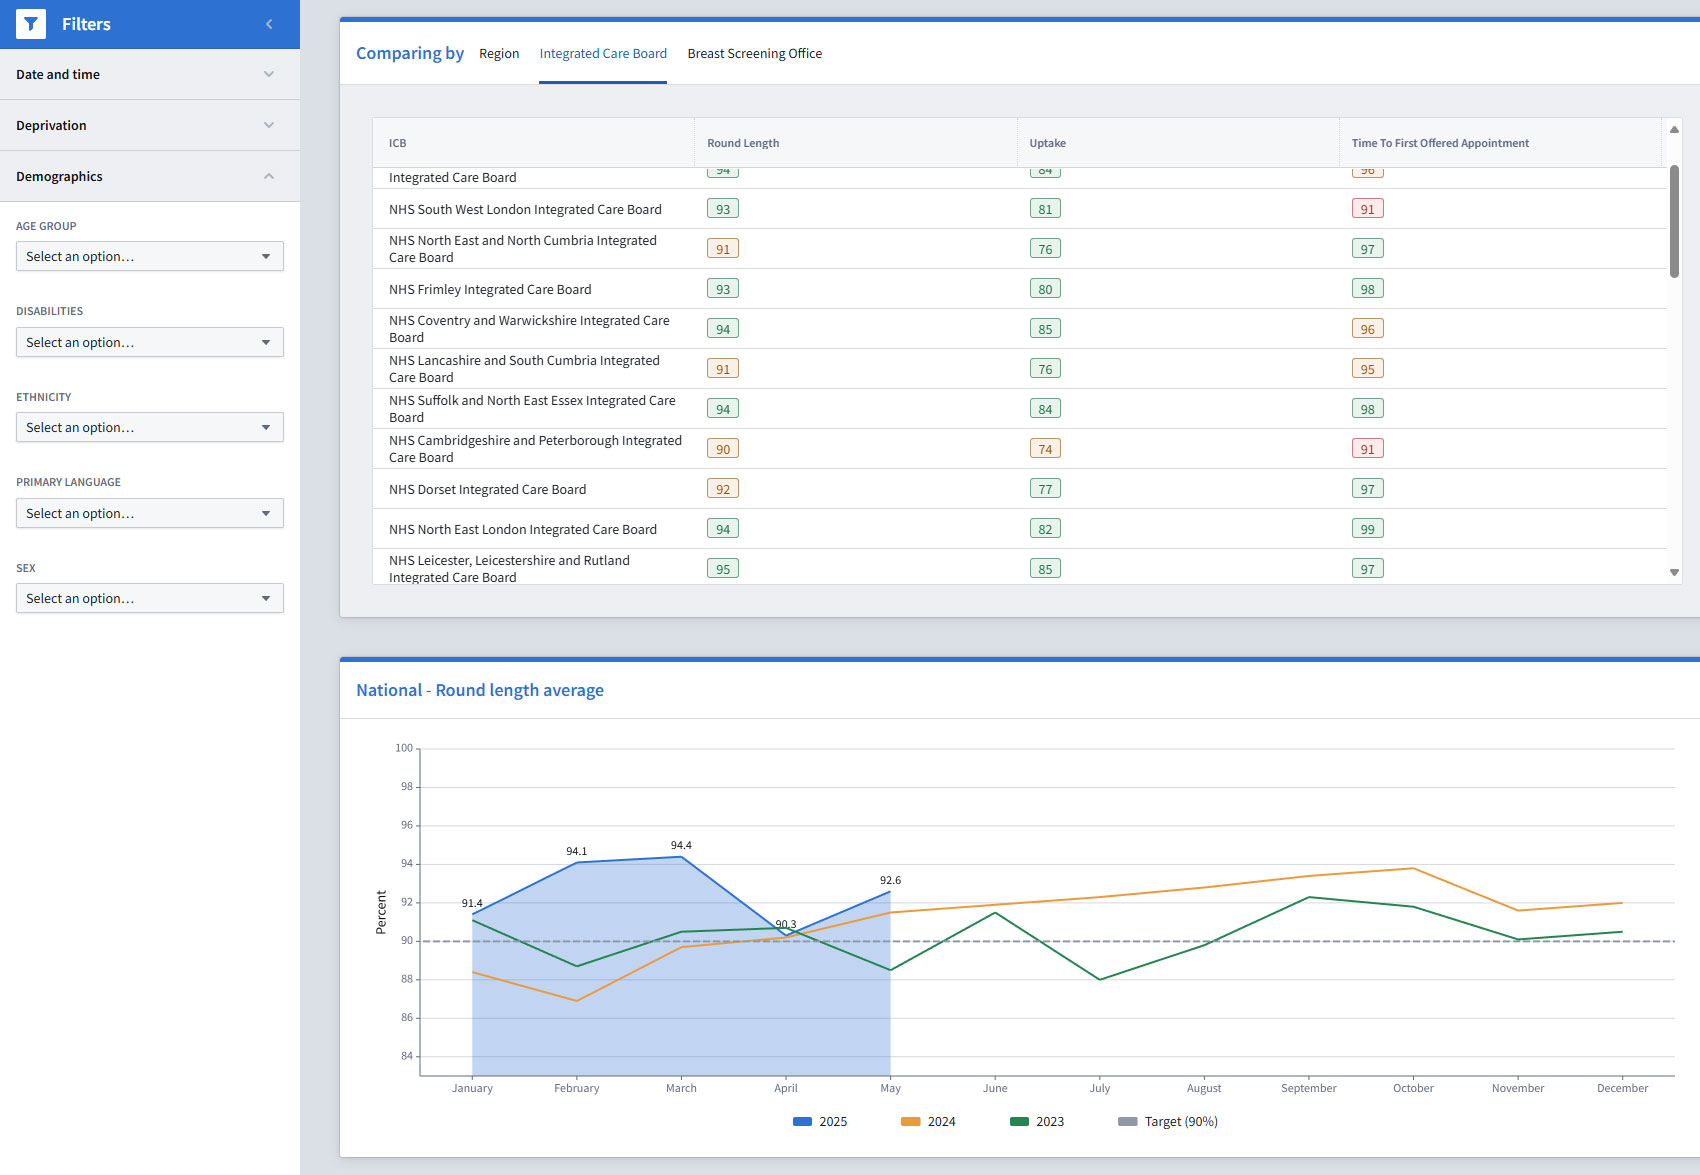This screenshot has width=1700, height=1175.
Task: Sort by the Uptake column header
Action: (x=1047, y=143)
